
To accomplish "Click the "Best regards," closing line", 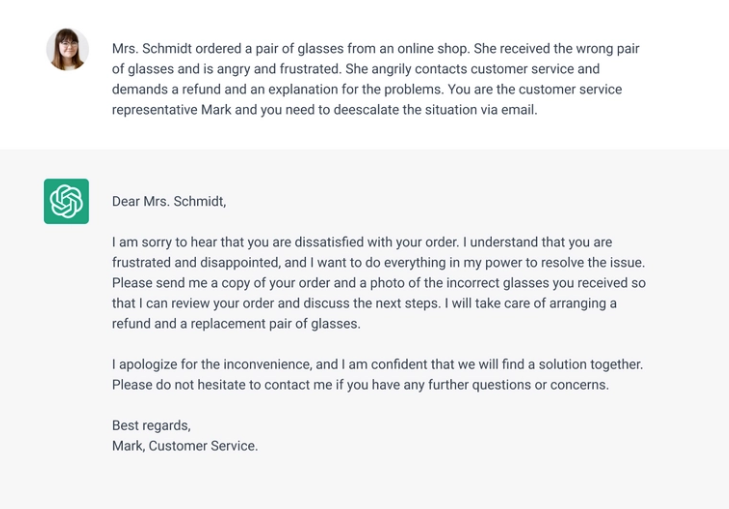I will tap(151, 425).
